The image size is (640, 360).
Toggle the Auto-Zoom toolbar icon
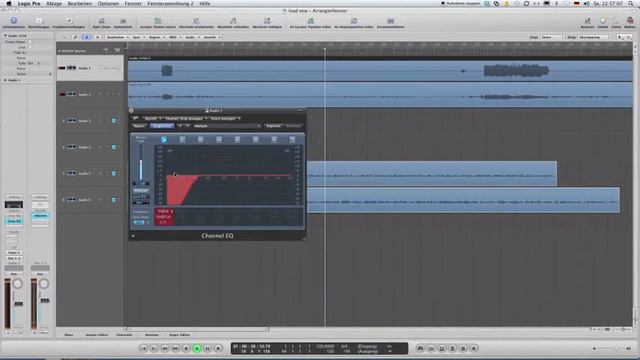pyautogui.click(x=102, y=21)
